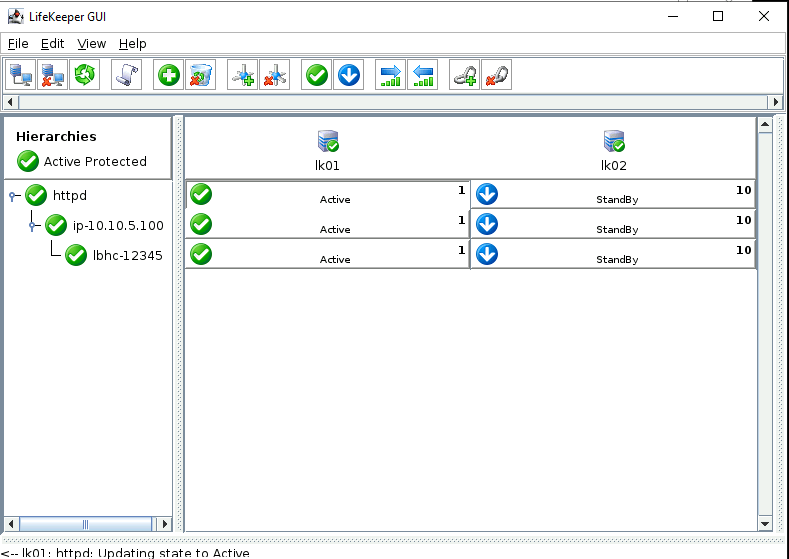Click ip-10.10.5.100 row's StandBy icon under lk02
789x559 pixels.
pos(487,224)
